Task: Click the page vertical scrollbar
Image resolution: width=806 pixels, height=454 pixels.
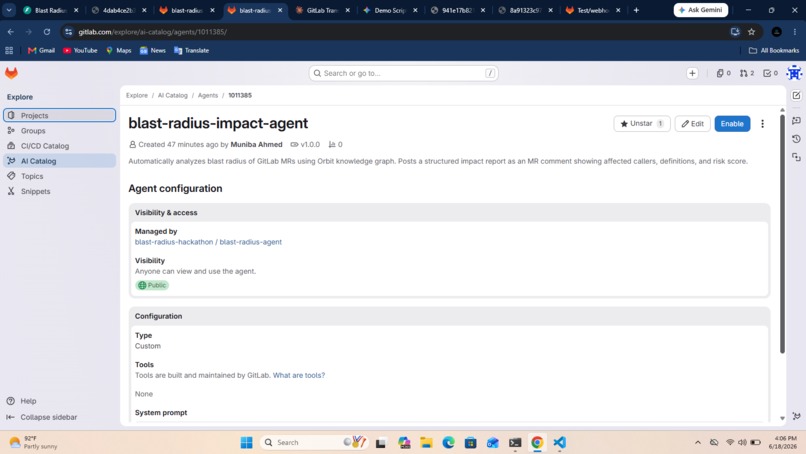Action: [782, 234]
